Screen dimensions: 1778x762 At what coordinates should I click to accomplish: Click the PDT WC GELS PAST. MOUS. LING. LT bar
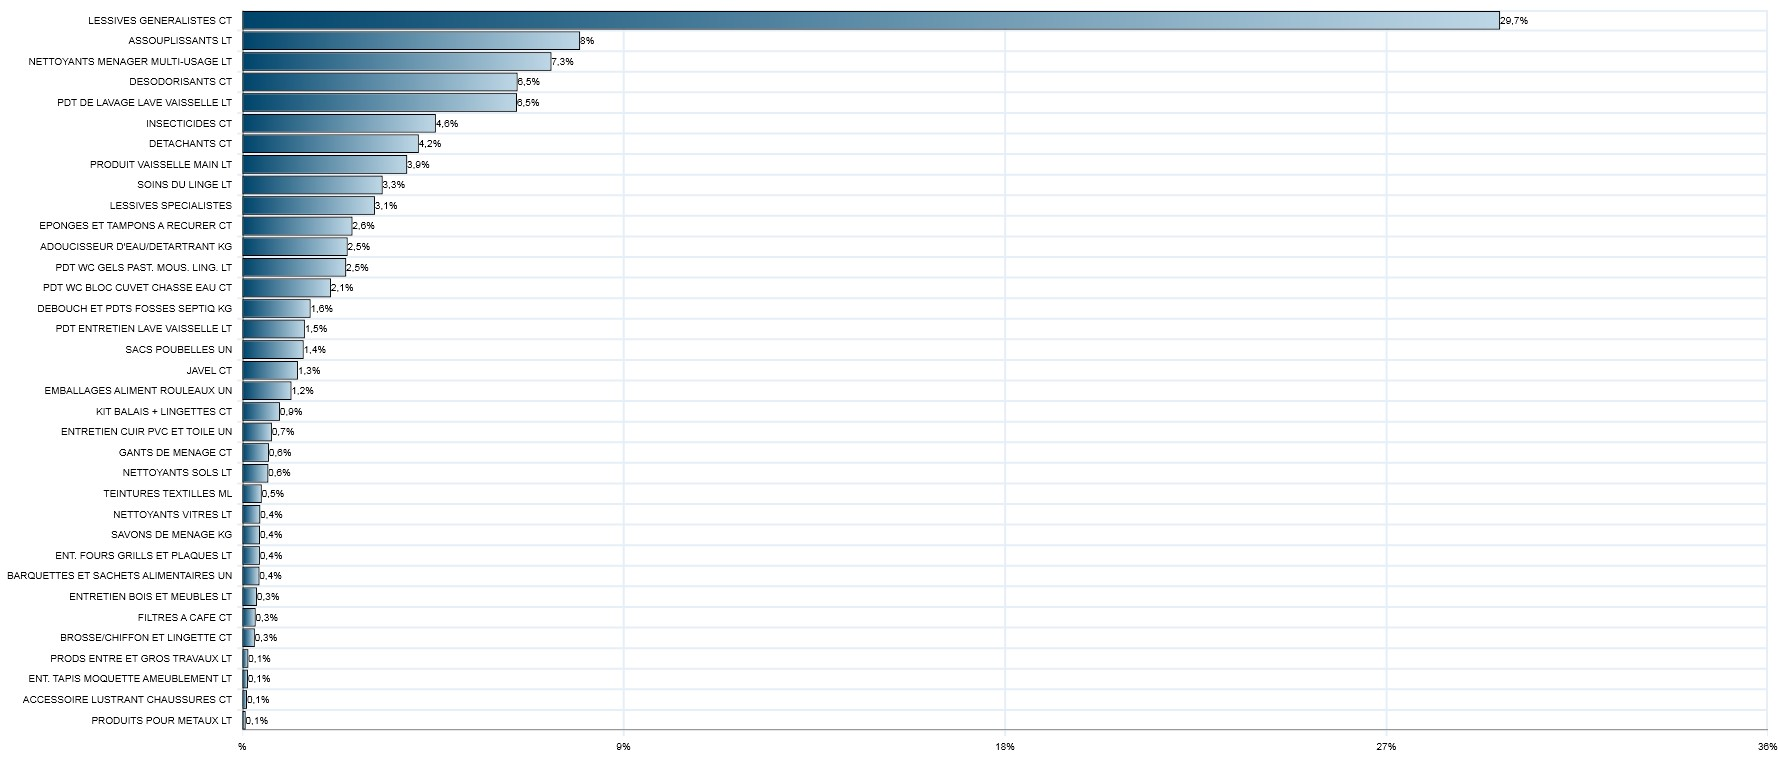294,267
